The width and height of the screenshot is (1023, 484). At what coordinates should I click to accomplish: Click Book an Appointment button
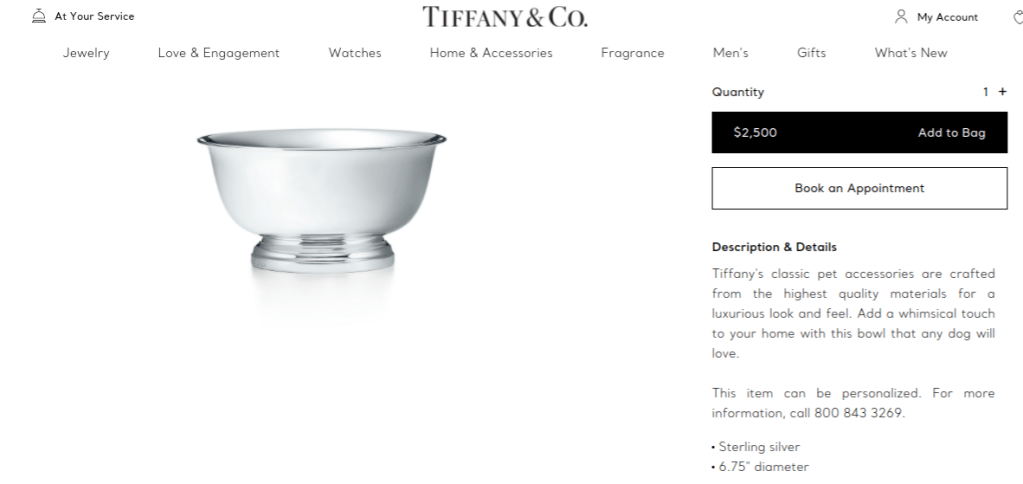tap(859, 188)
